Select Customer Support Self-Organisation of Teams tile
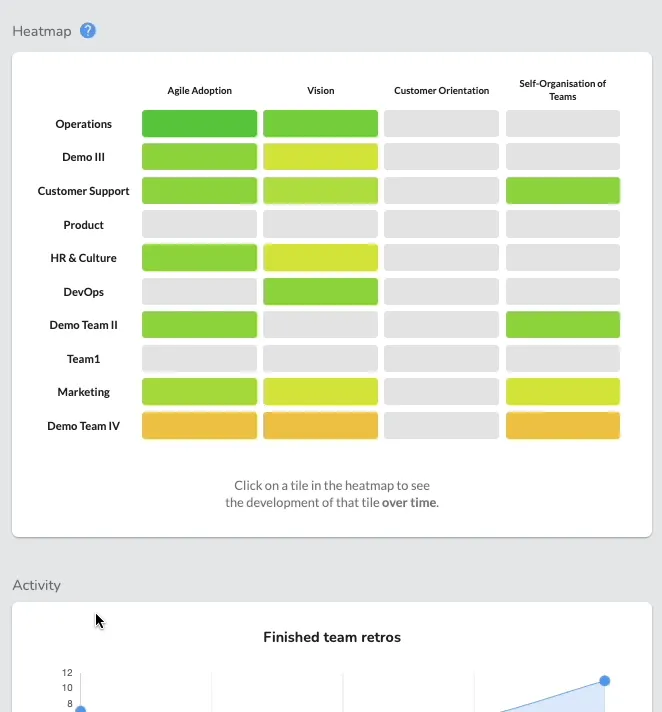 pyautogui.click(x=562, y=191)
